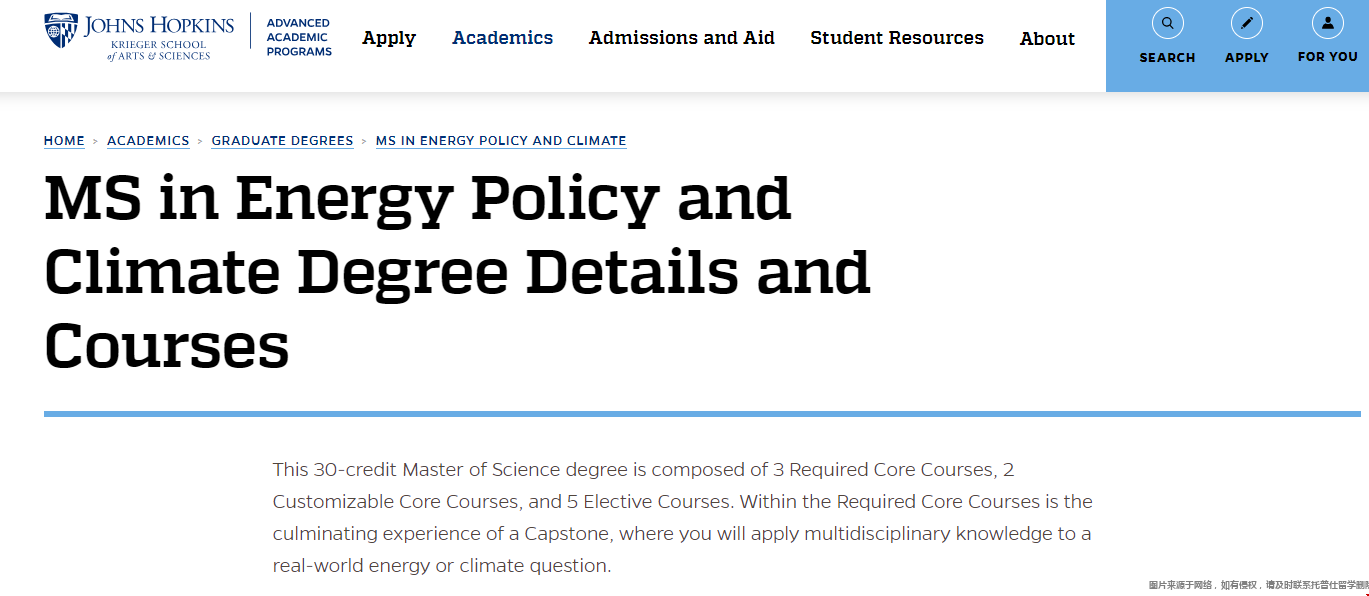Click the 30-credit degree description paragraph
This screenshot has height=596, width=1369.
682,517
